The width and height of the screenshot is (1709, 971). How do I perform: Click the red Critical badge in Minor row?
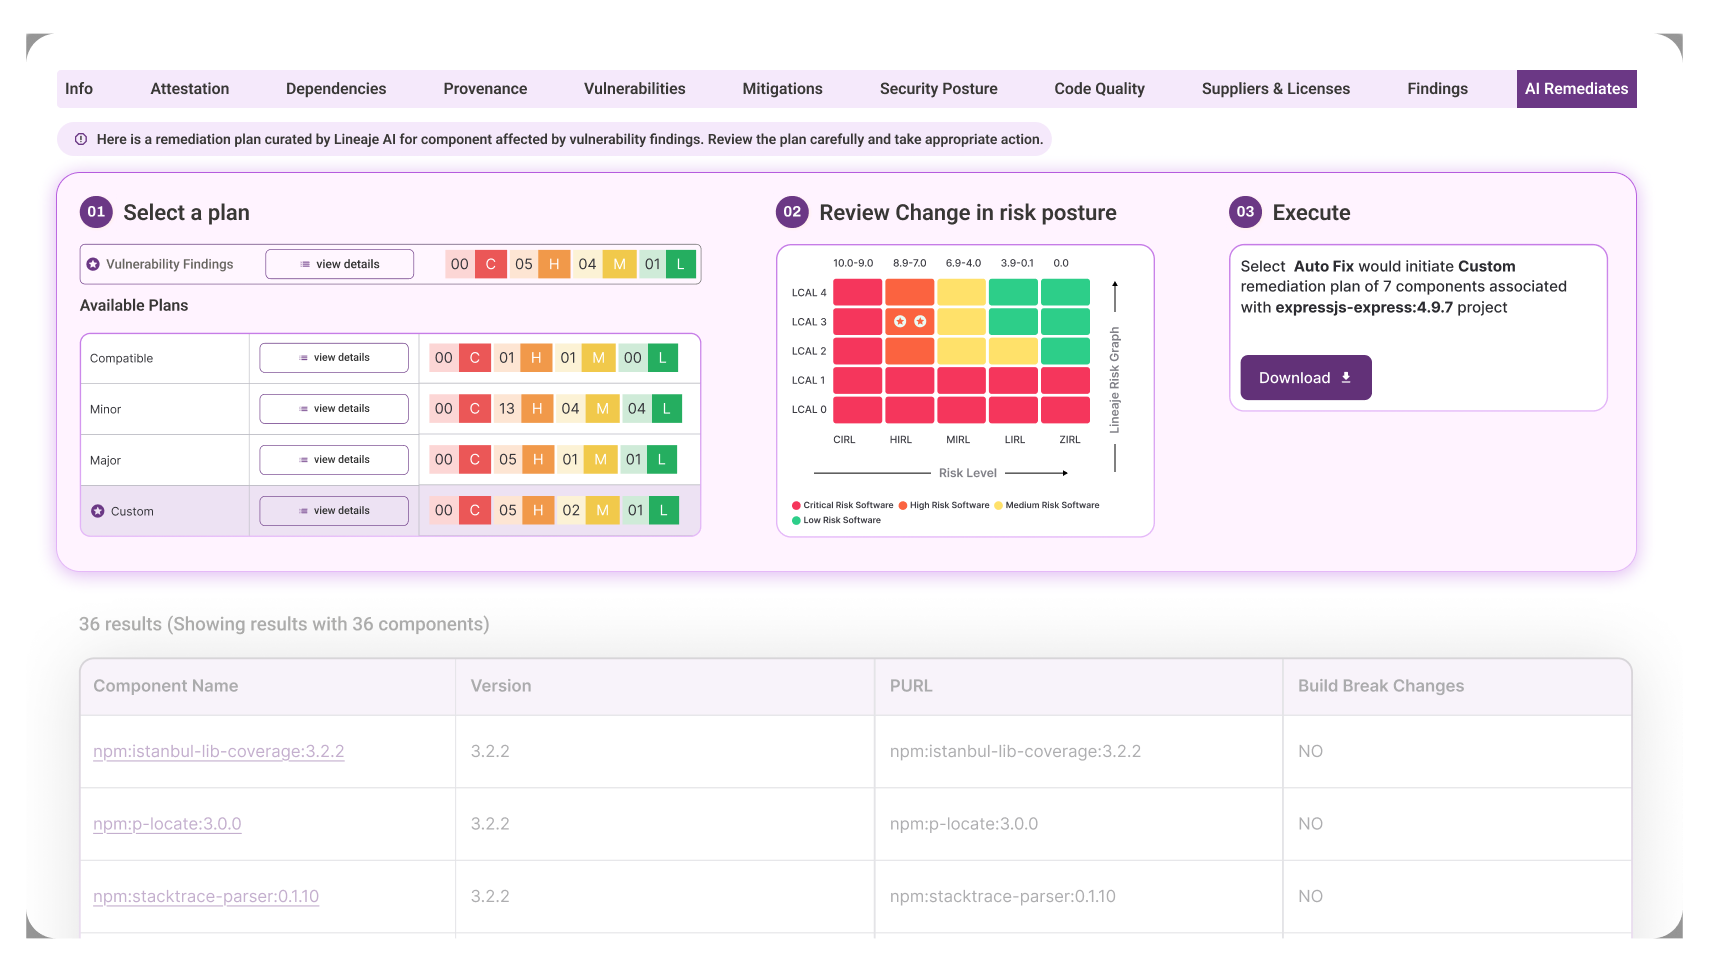coord(475,409)
